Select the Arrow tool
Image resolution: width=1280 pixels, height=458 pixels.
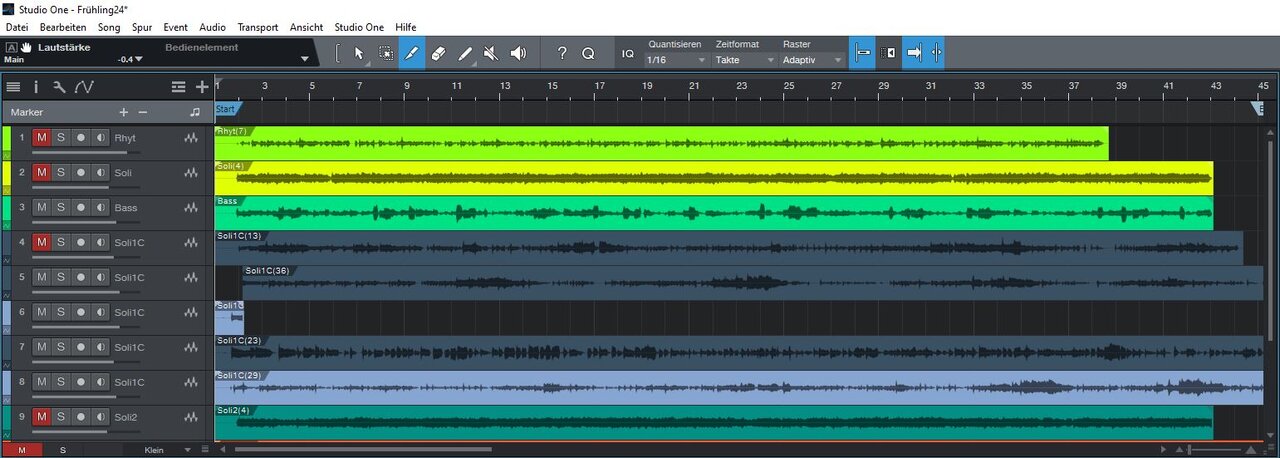pyautogui.click(x=359, y=53)
